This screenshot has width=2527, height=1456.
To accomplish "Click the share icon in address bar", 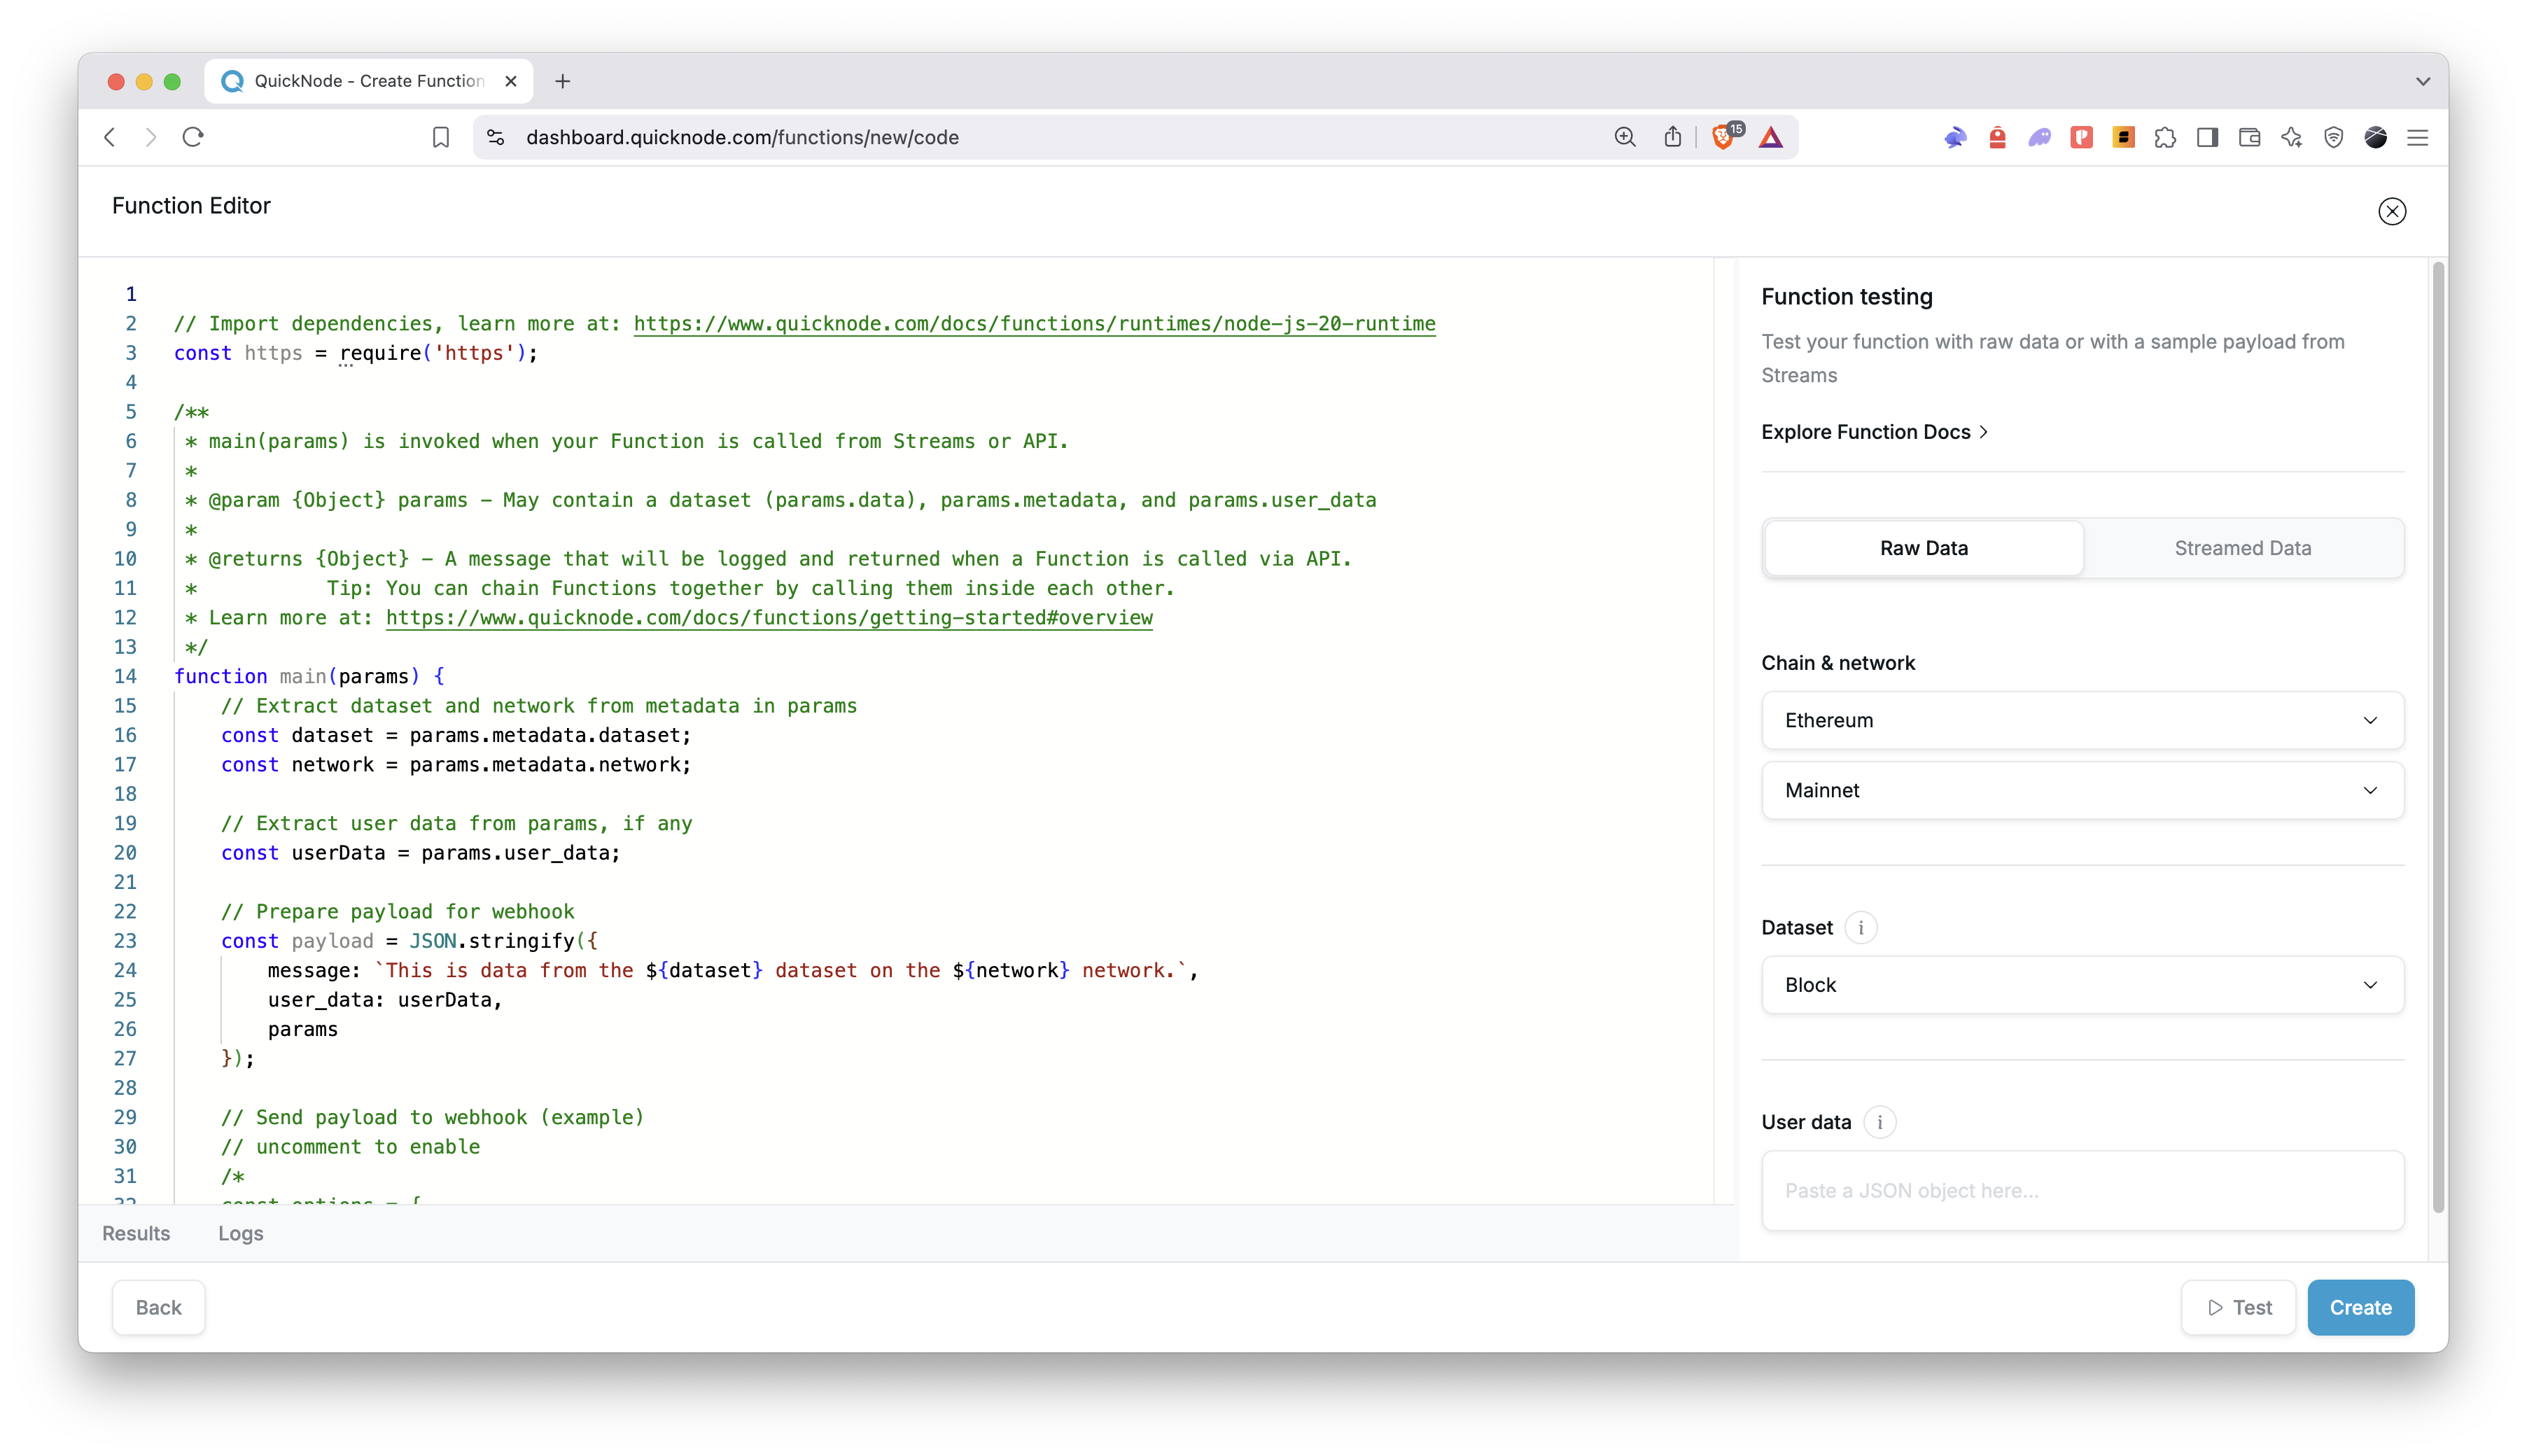I will pos(1672,137).
